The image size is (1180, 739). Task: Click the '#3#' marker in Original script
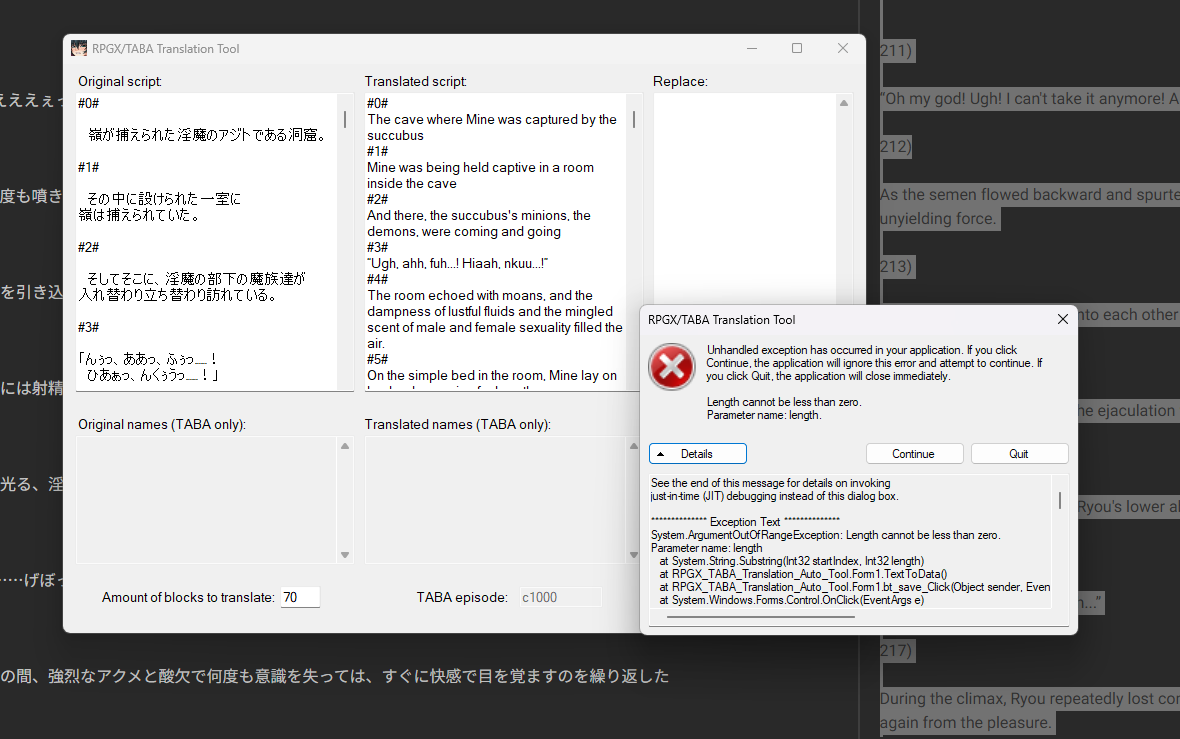pyautogui.click(x=89, y=327)
